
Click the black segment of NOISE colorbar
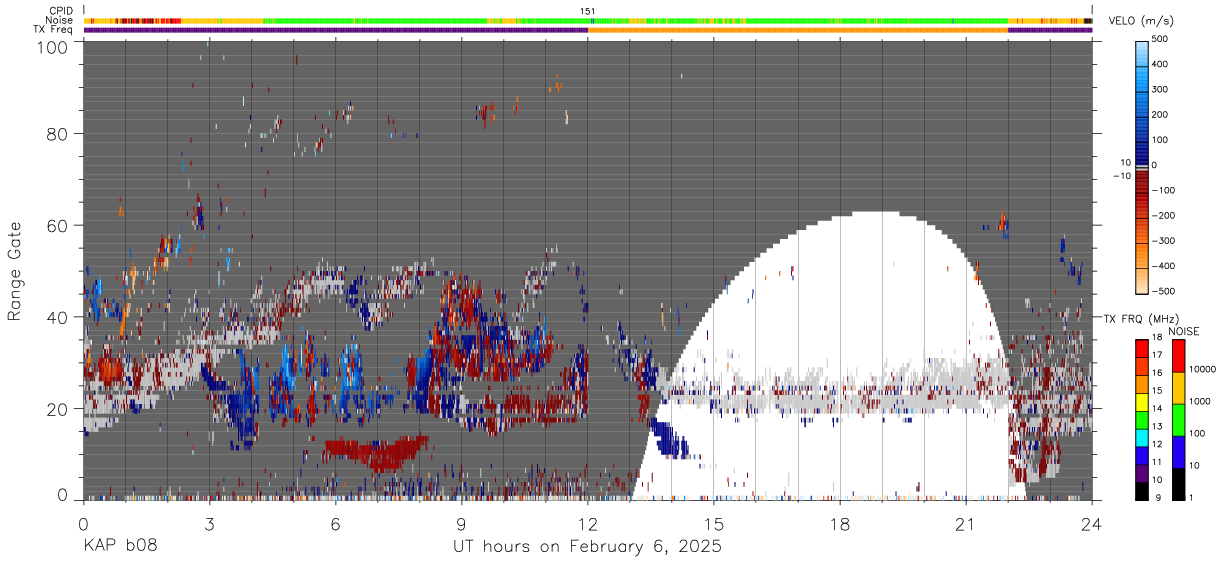click(x=1177, y=484)
